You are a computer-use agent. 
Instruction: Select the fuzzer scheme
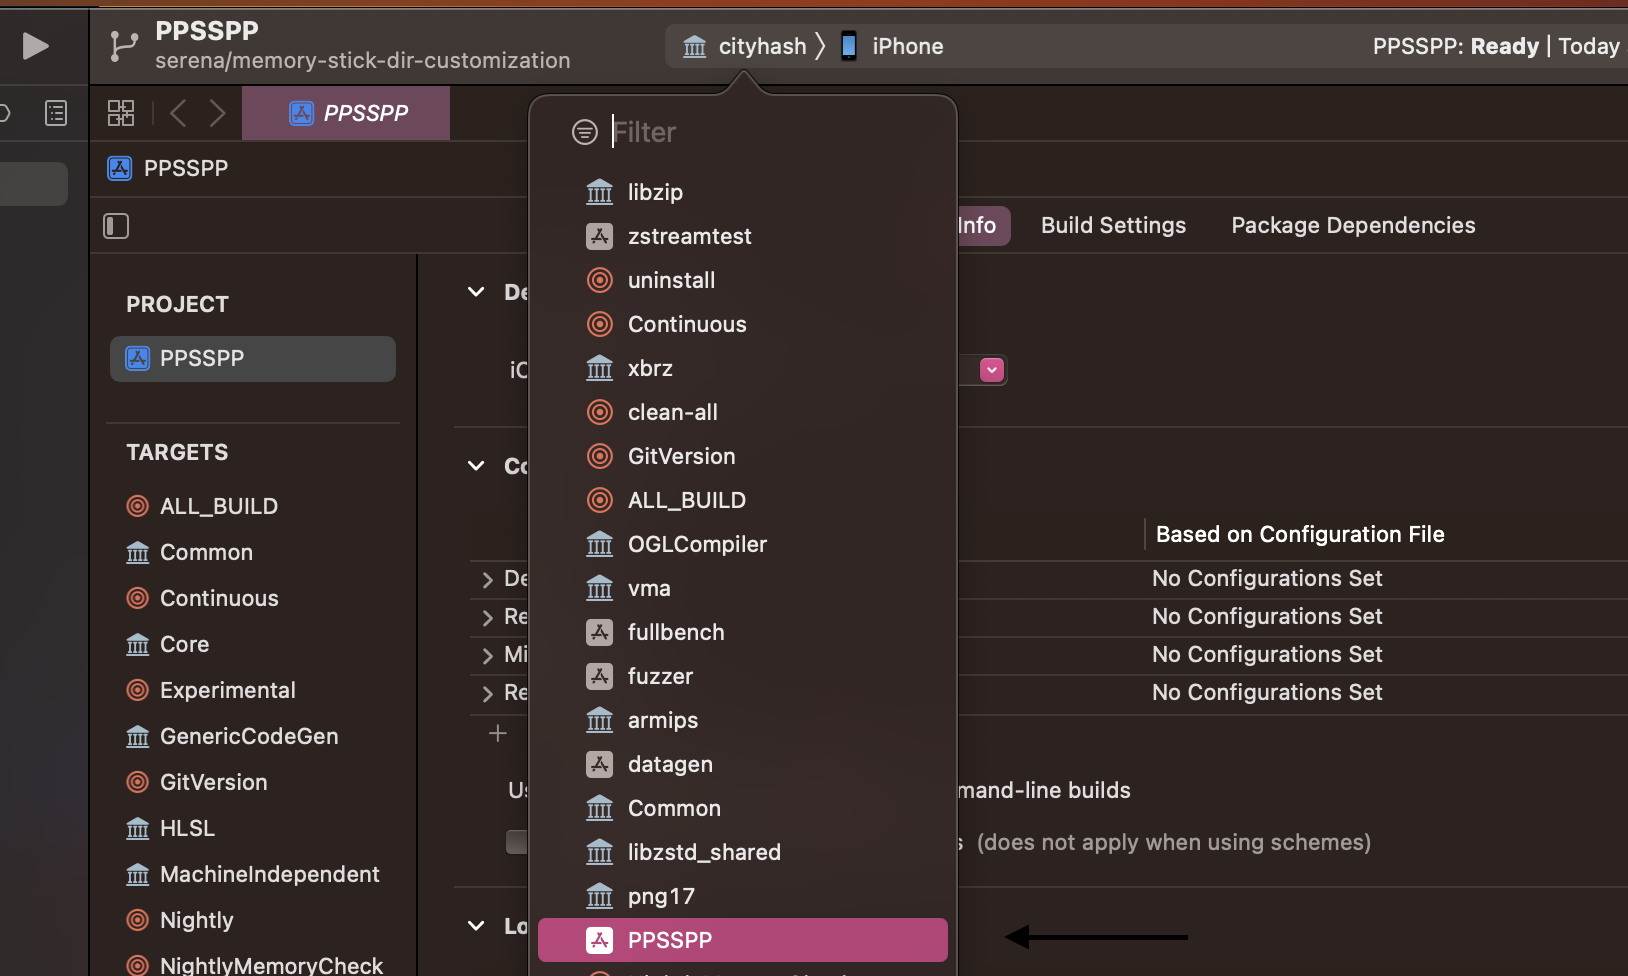pyautogui.click(x=742, y=676)
